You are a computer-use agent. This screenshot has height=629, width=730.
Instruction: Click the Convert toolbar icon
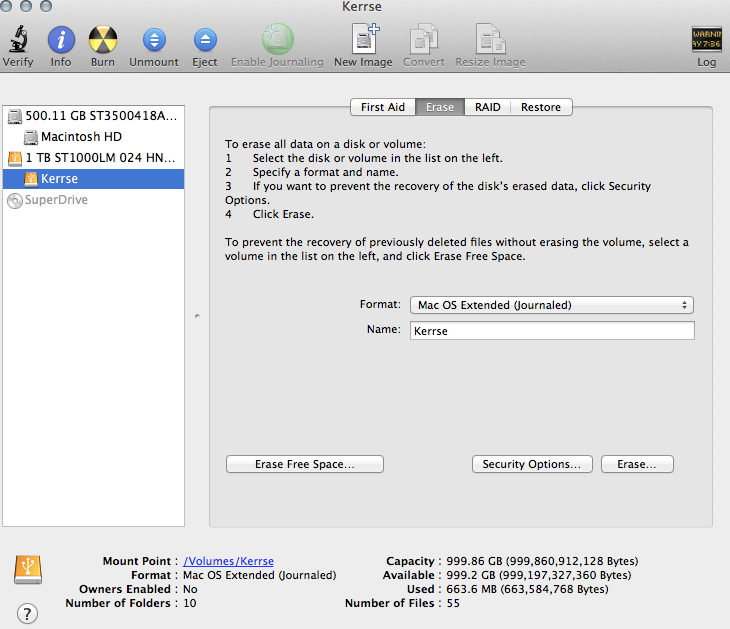(x=423, y=39)
